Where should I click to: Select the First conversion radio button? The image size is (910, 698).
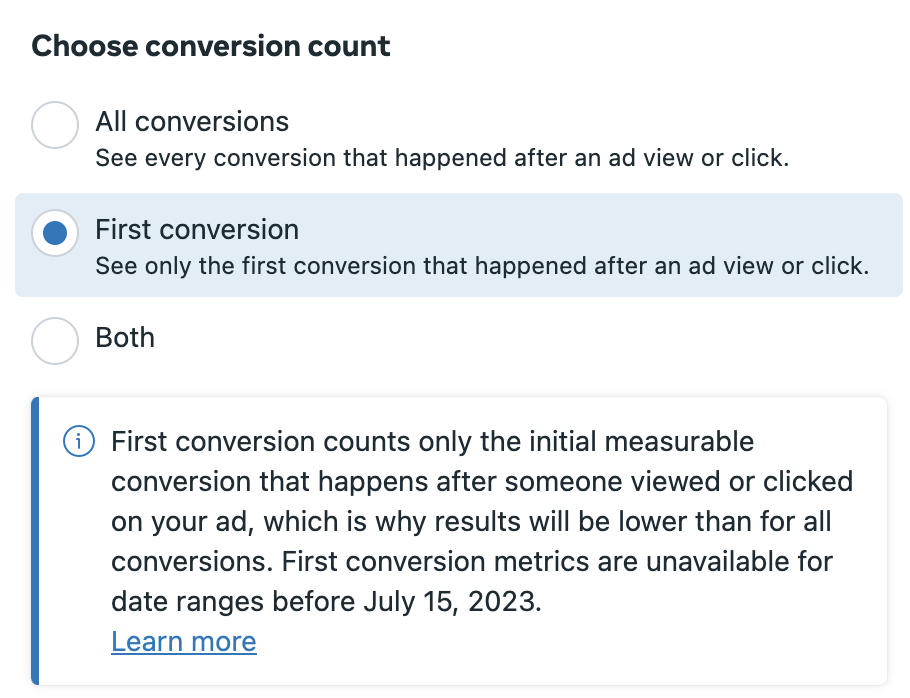coord(55,233)
